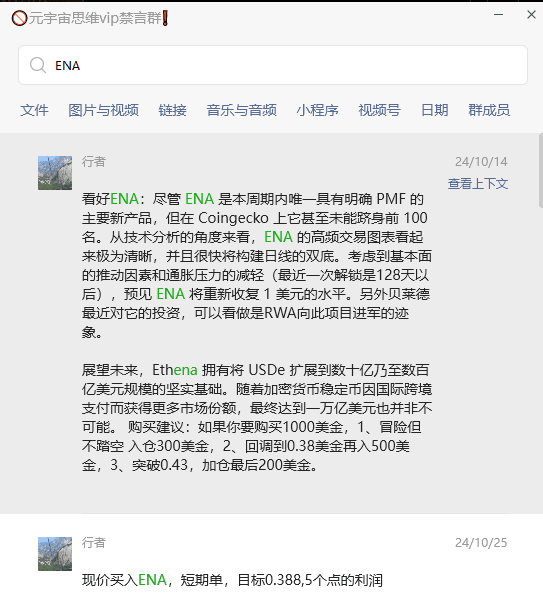Viewport: 543px width, 598px height.
Task: Click message text starting with 看好ENA
Action: click(x=257, y=265)
